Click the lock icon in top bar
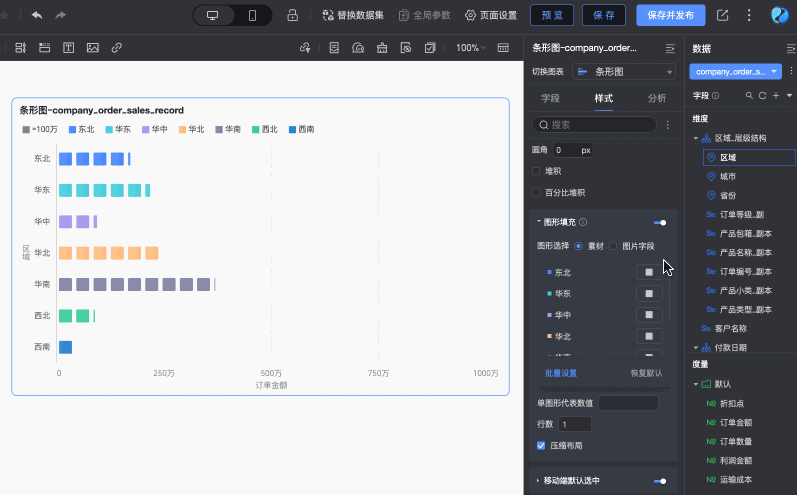 tap(292, 15)
